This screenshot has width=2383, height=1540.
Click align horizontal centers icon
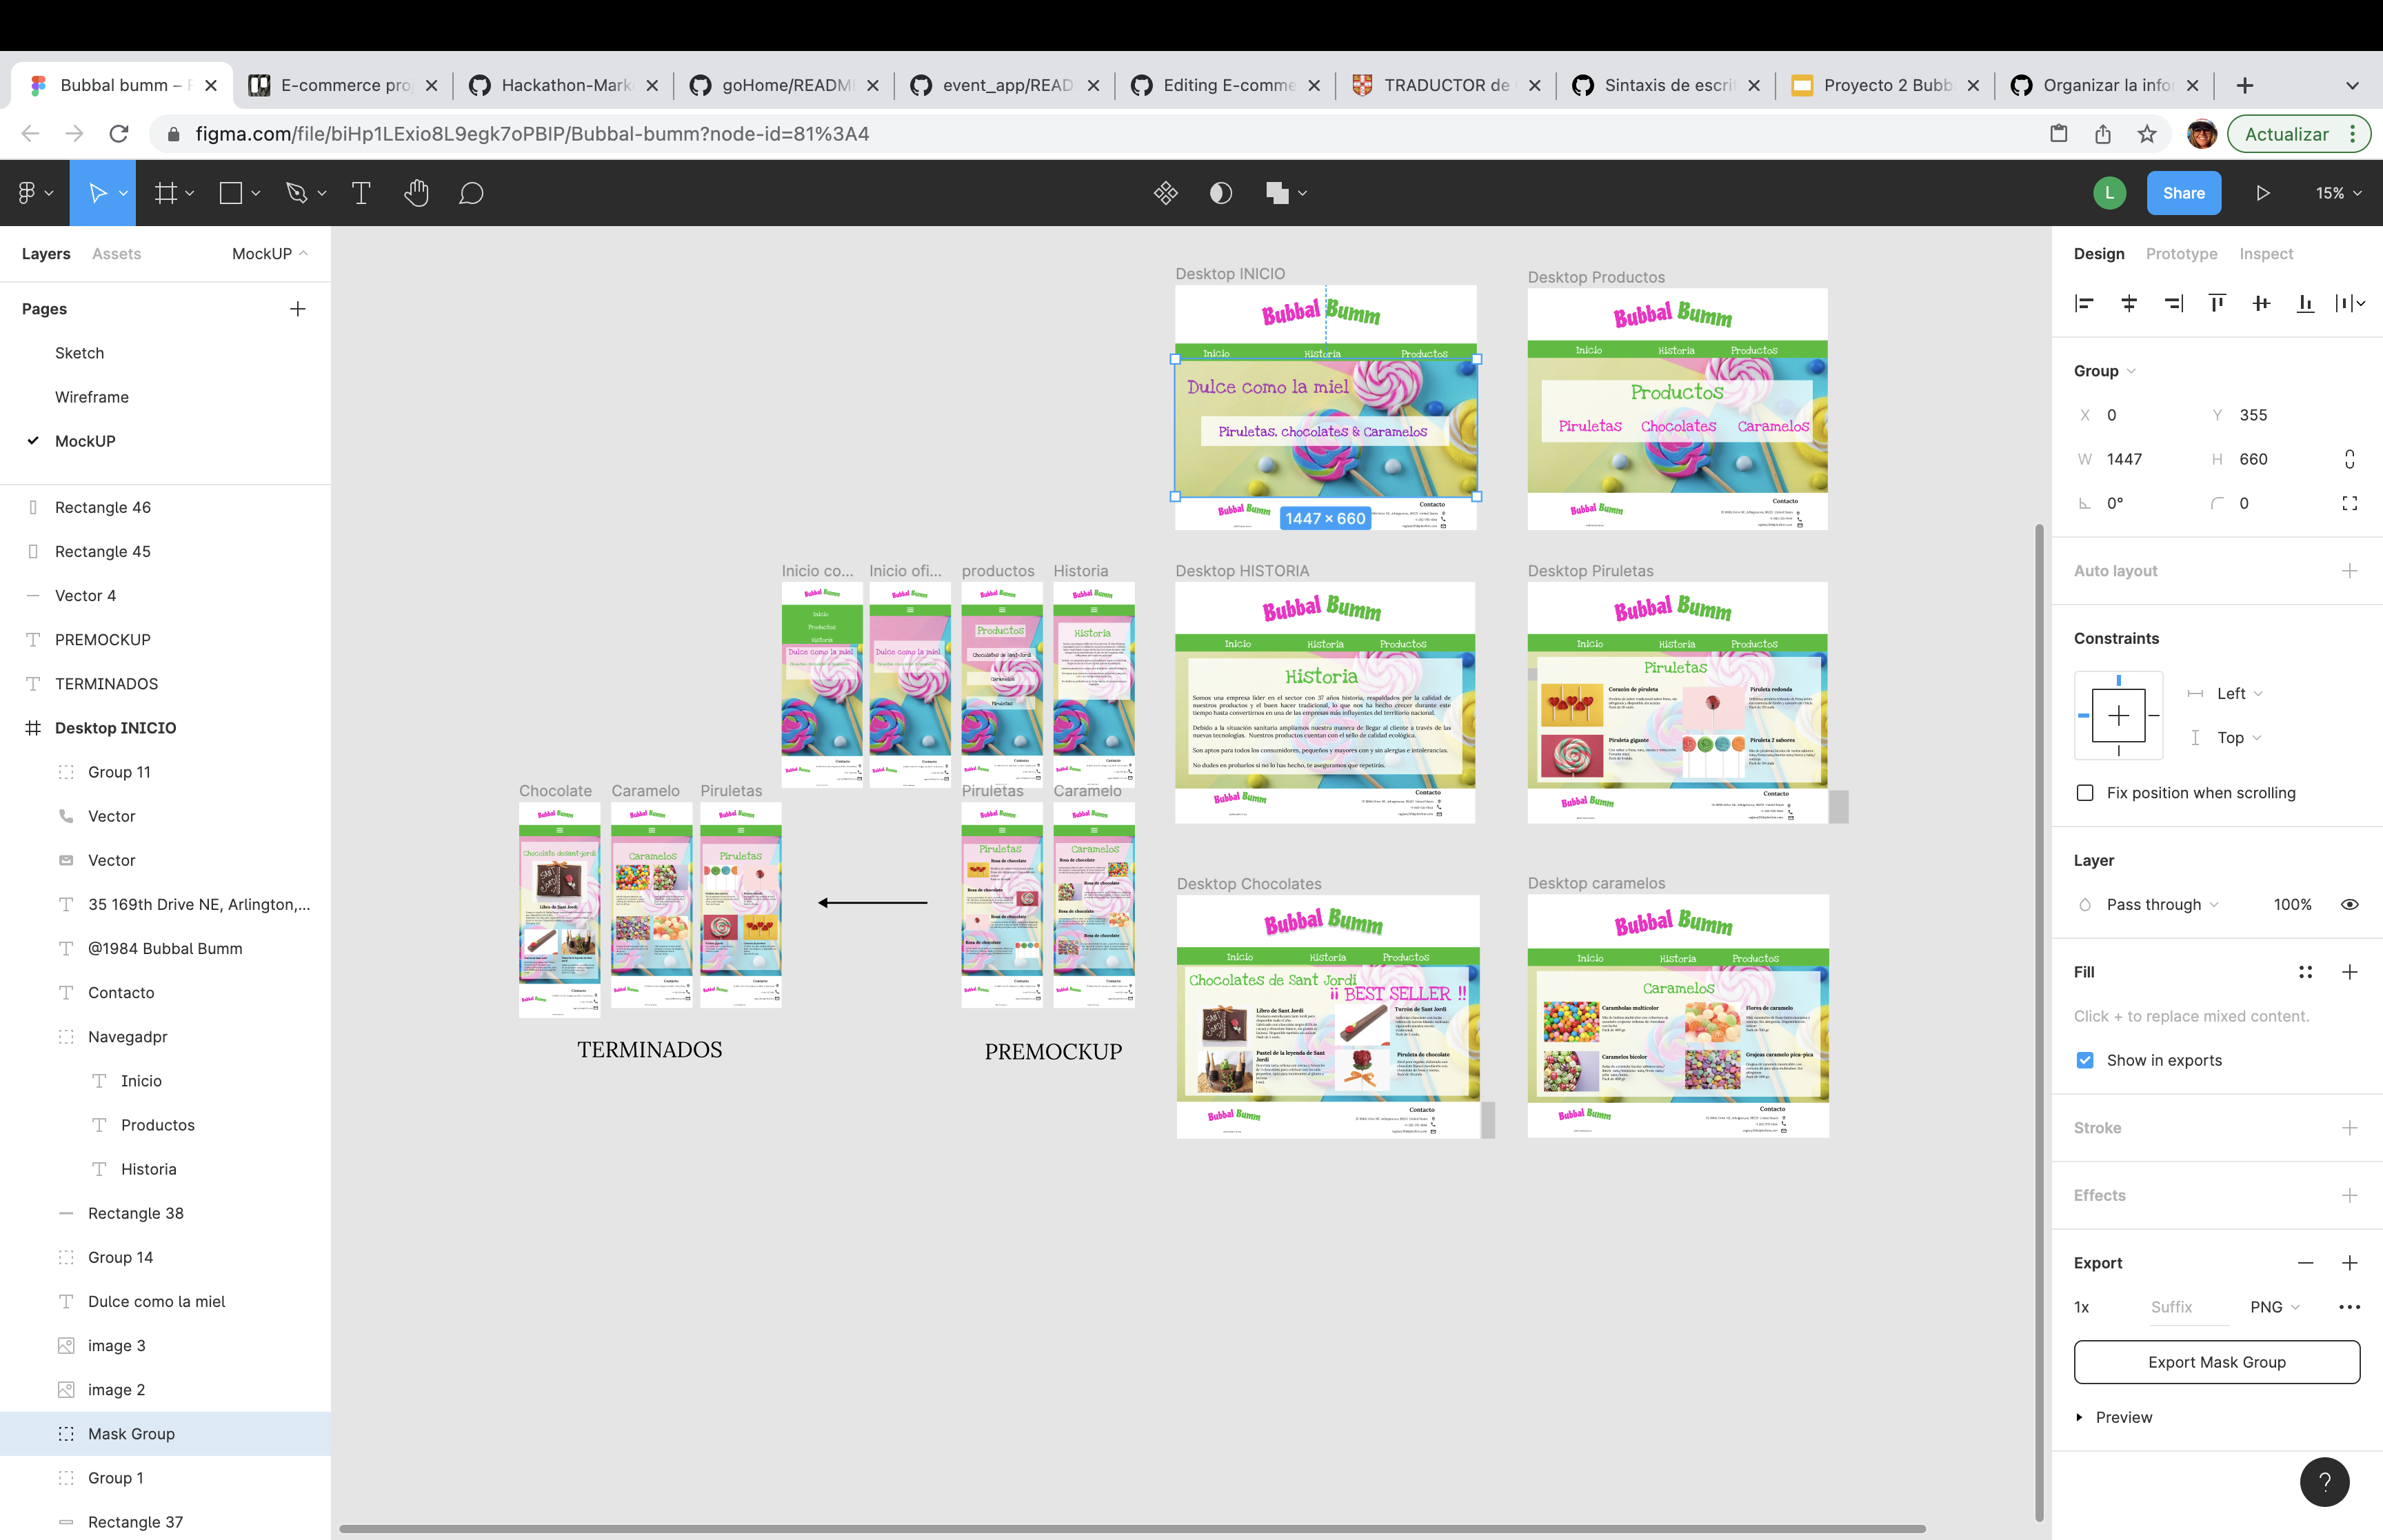(x=2129, y=303)
